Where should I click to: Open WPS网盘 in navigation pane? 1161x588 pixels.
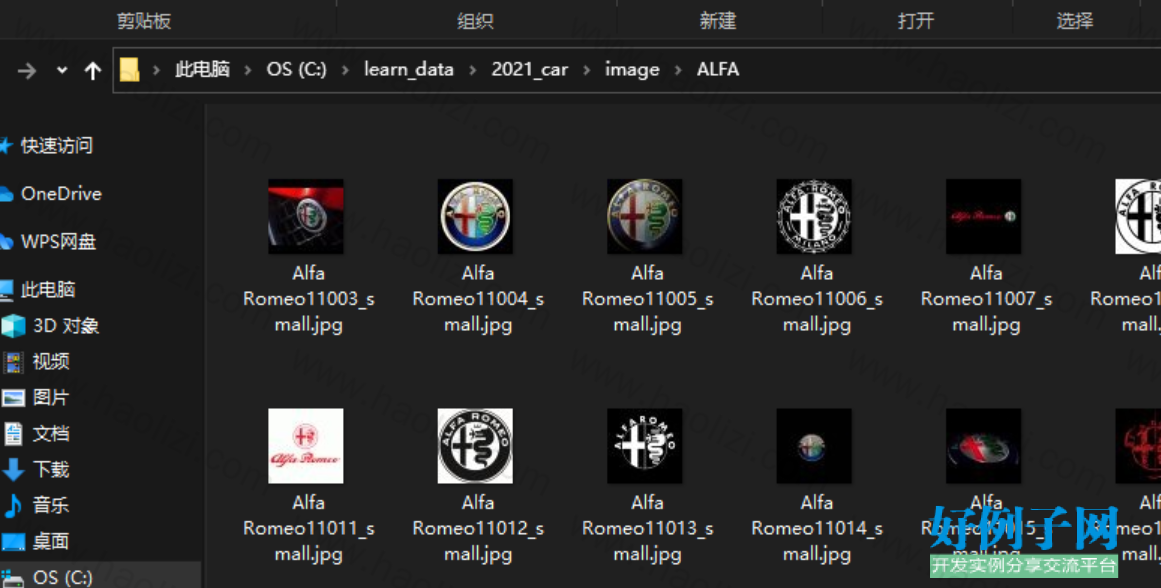click(x=58, y=241)
